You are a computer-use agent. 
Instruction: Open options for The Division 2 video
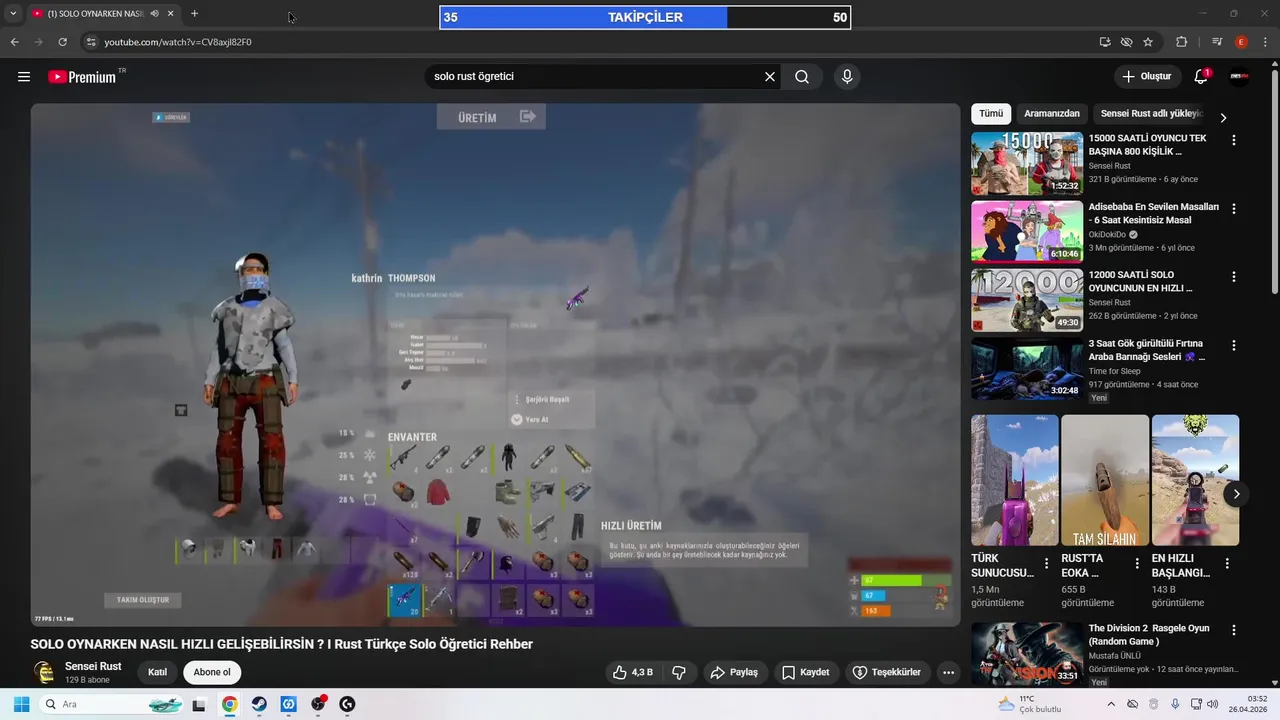click(1234, 631)
